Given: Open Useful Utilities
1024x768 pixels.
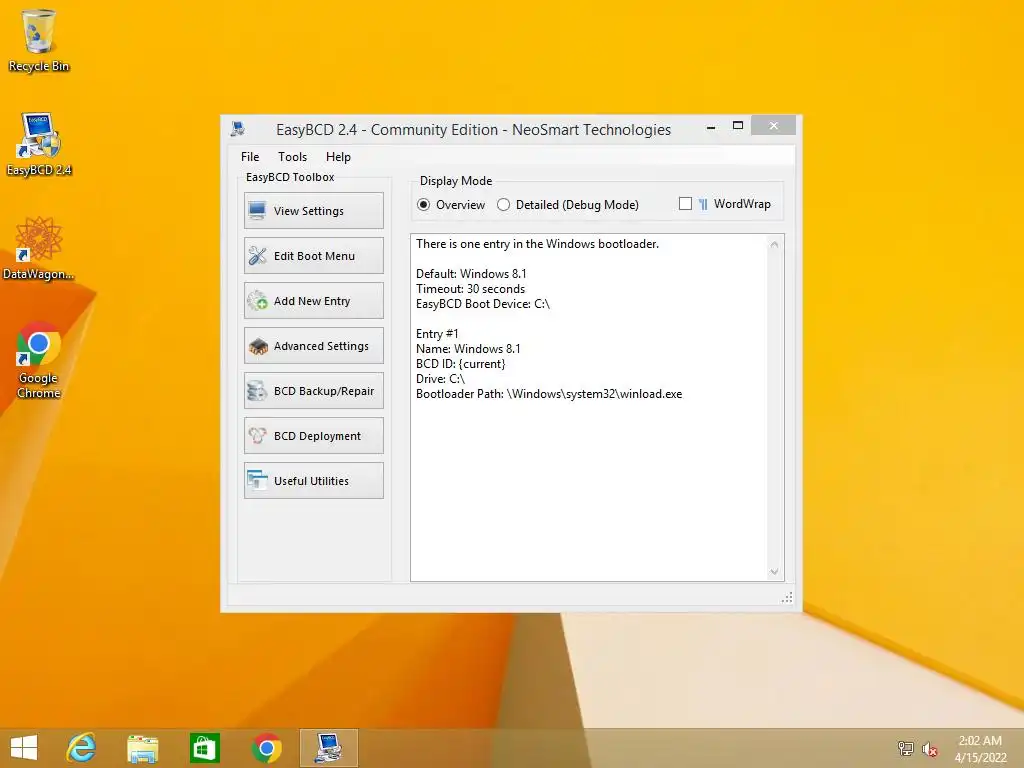Looking at the screenshot, I should point(313,481).
